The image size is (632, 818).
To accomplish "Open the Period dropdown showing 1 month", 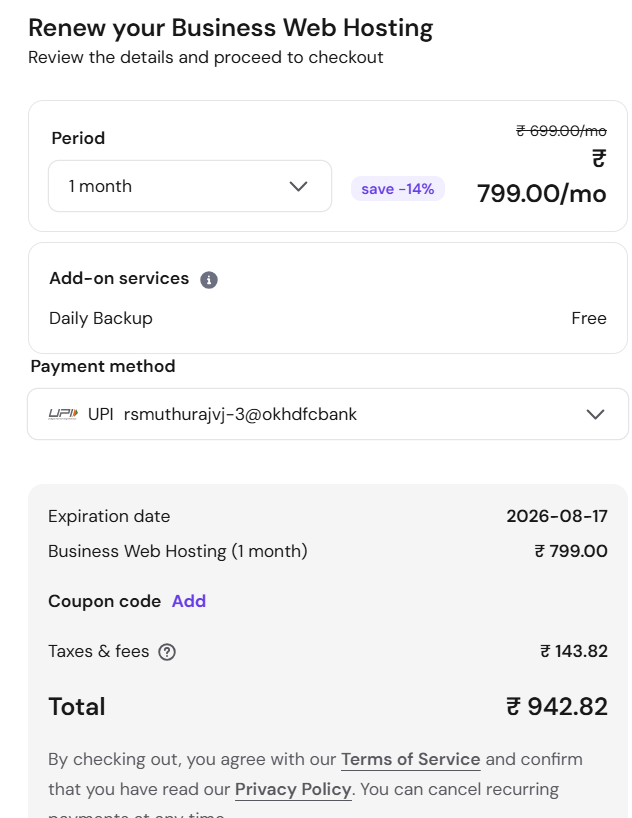I will pyautogui.click(x=190, y=186).
